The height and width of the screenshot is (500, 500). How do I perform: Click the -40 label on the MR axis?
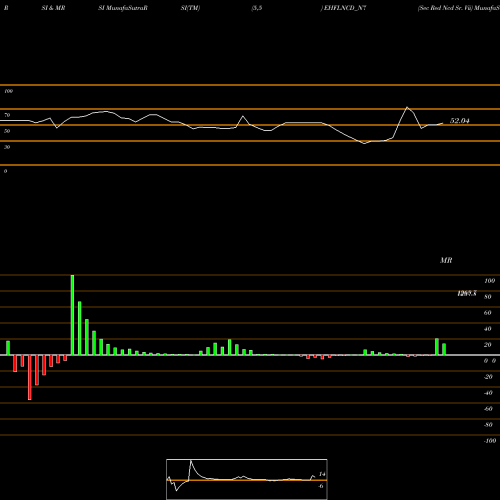[x=488, y=393]
